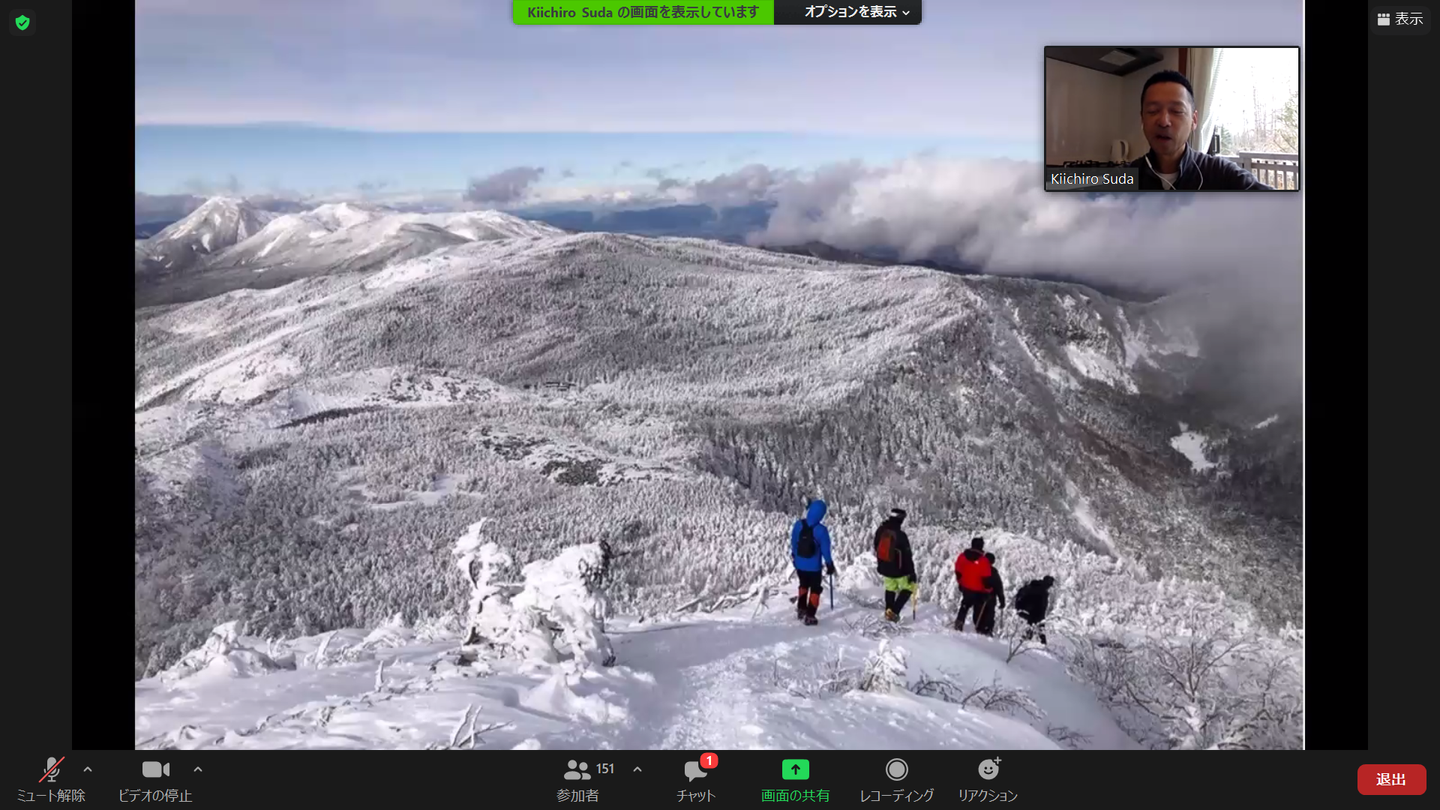Viewport: 1440px width, 810px height.
Task: Unmute microphone with ミュート解除 icon
Action: [x=51, y=780]
